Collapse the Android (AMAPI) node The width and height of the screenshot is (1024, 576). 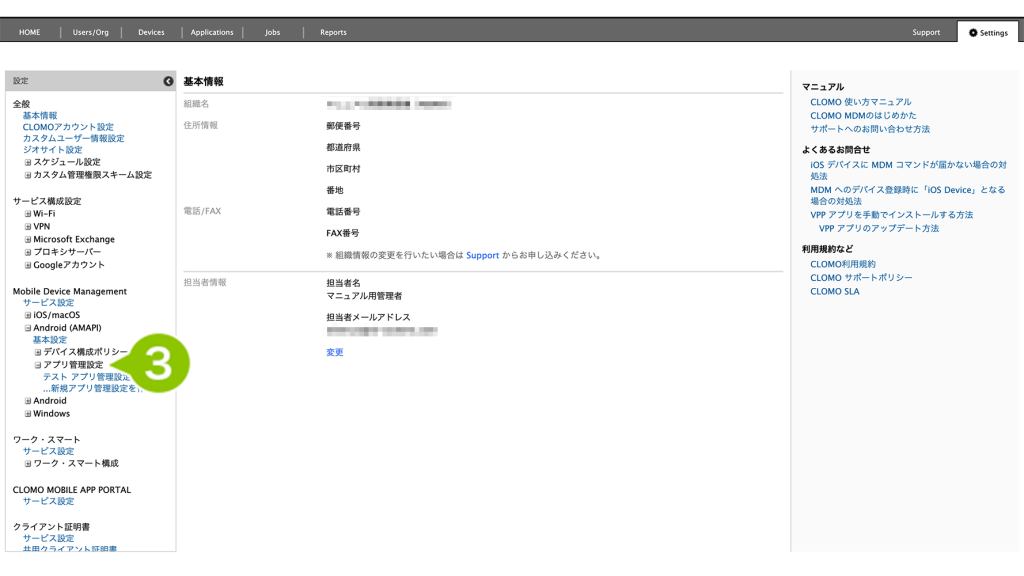28,328
